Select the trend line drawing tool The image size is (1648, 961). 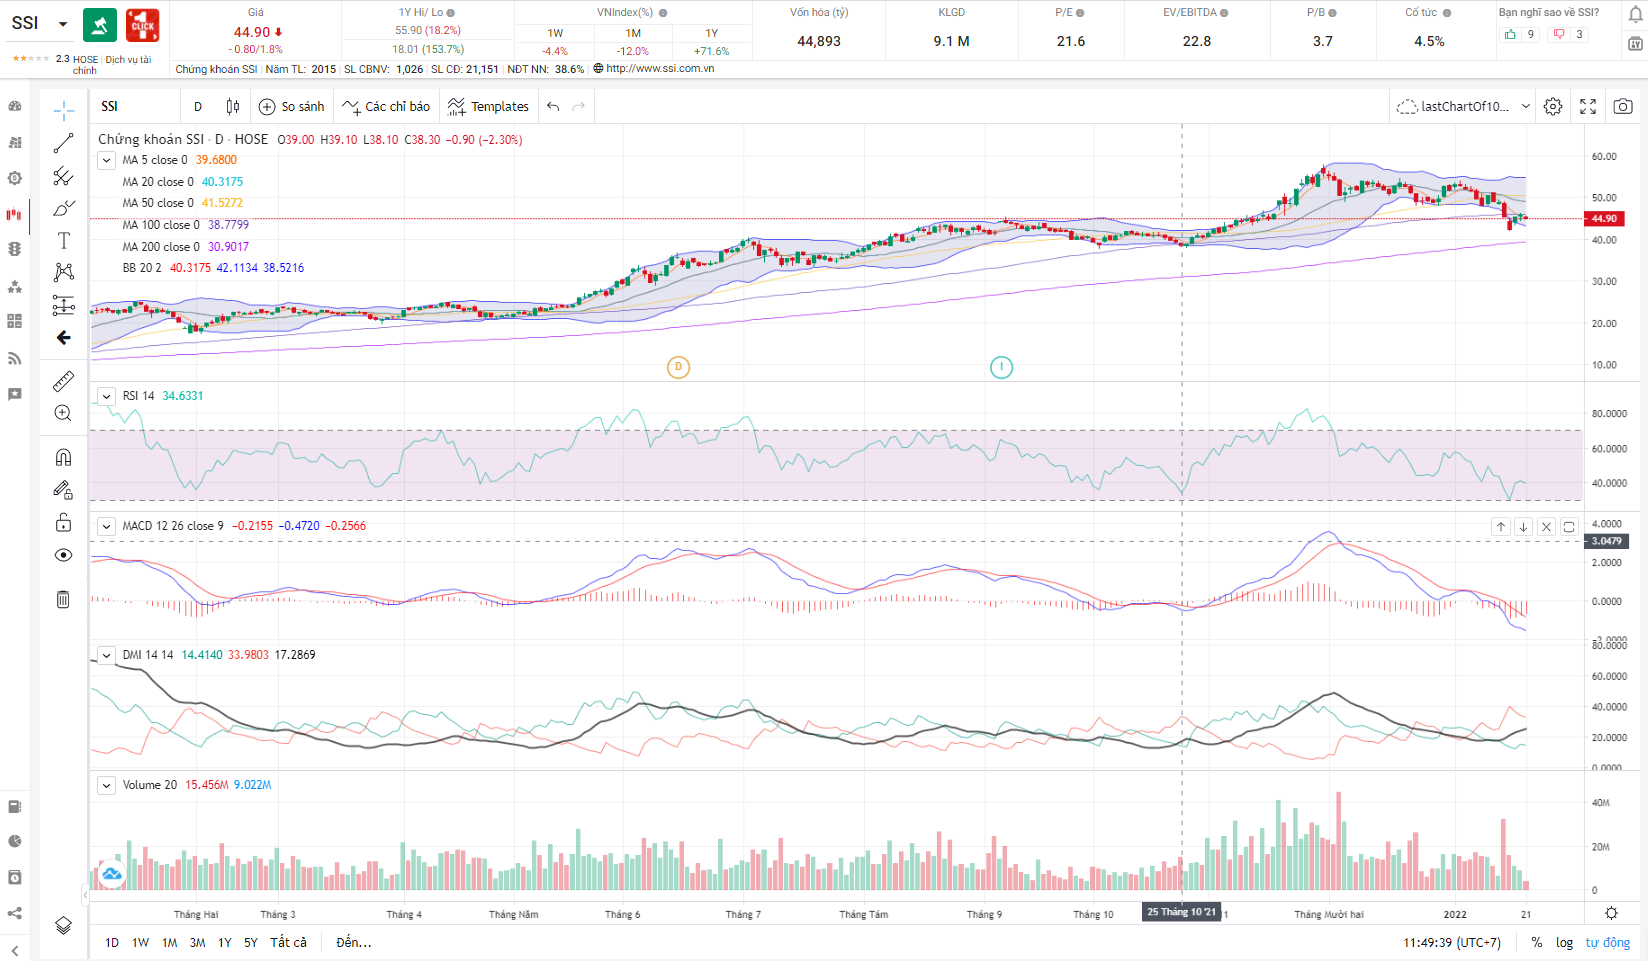click(x=63, y=143)
